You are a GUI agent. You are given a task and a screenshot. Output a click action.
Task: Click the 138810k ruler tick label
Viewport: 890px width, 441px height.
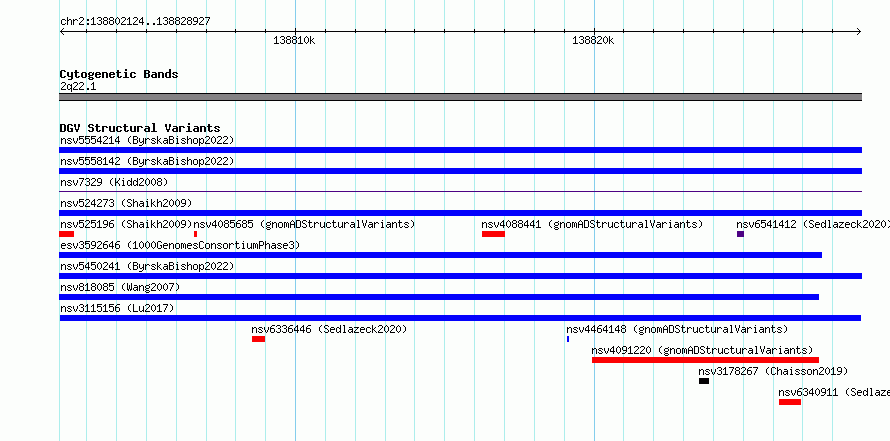[294, 40]
